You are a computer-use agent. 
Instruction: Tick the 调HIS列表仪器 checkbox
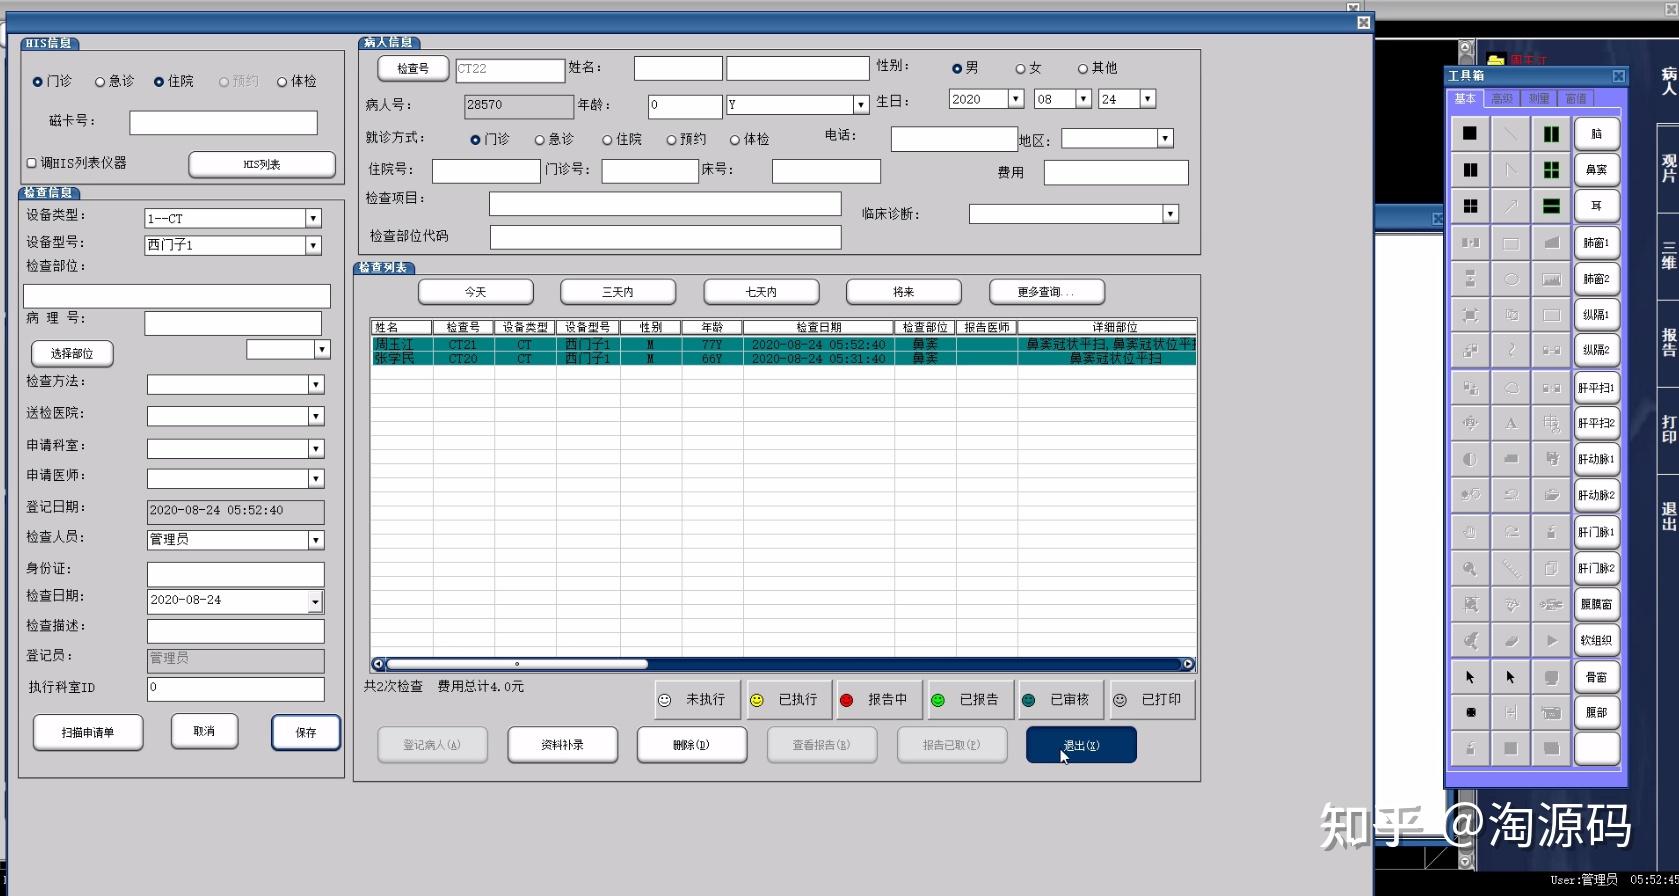(x=31, y=162)
